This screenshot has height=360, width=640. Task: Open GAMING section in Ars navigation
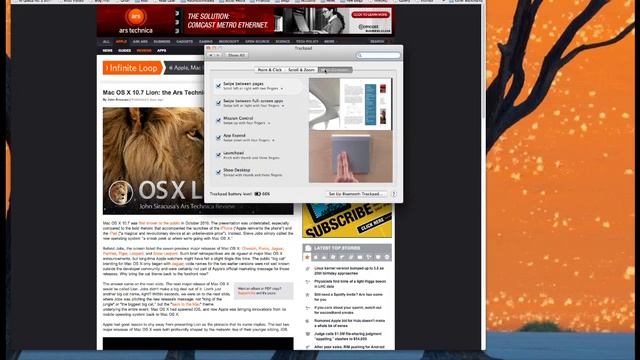(x=206, y=42)
